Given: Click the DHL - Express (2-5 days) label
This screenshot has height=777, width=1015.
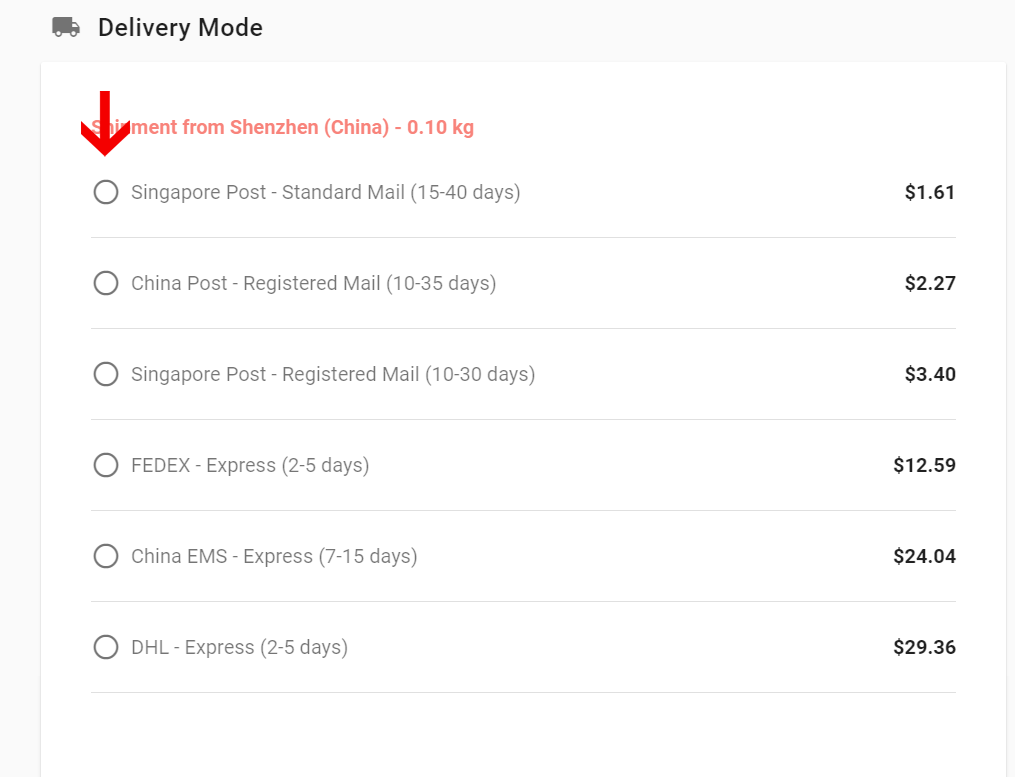Looking at the screenshot, I should (x=239, y=647).
